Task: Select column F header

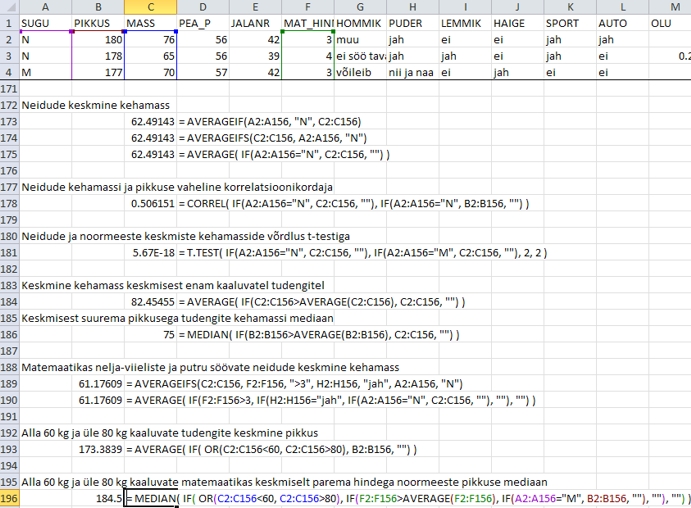Action: click(308, 7)
